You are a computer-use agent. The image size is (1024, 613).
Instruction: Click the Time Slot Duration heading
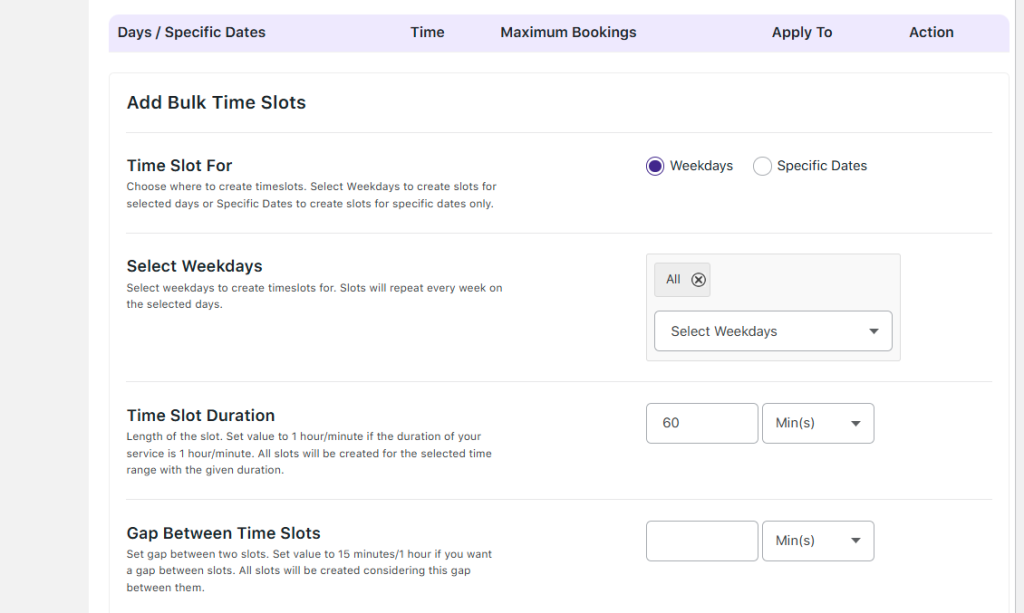(200, 416)
